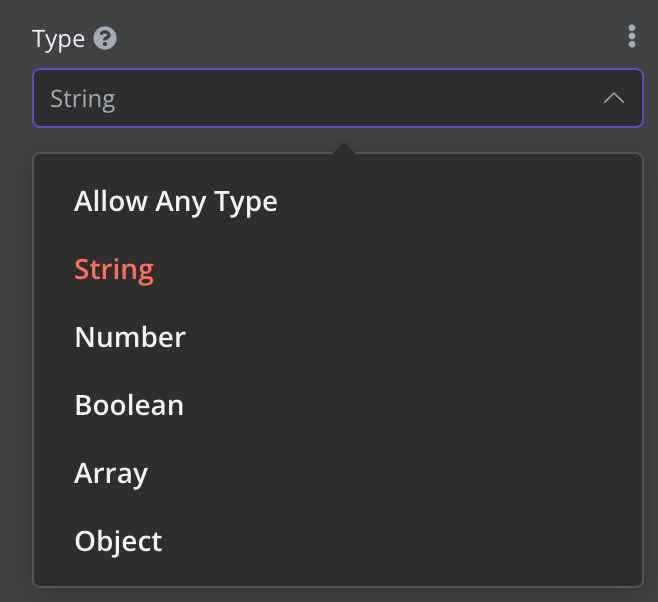Close the type list via the chevron arrow
Viewport: 658px width, 602px height.
613,98
